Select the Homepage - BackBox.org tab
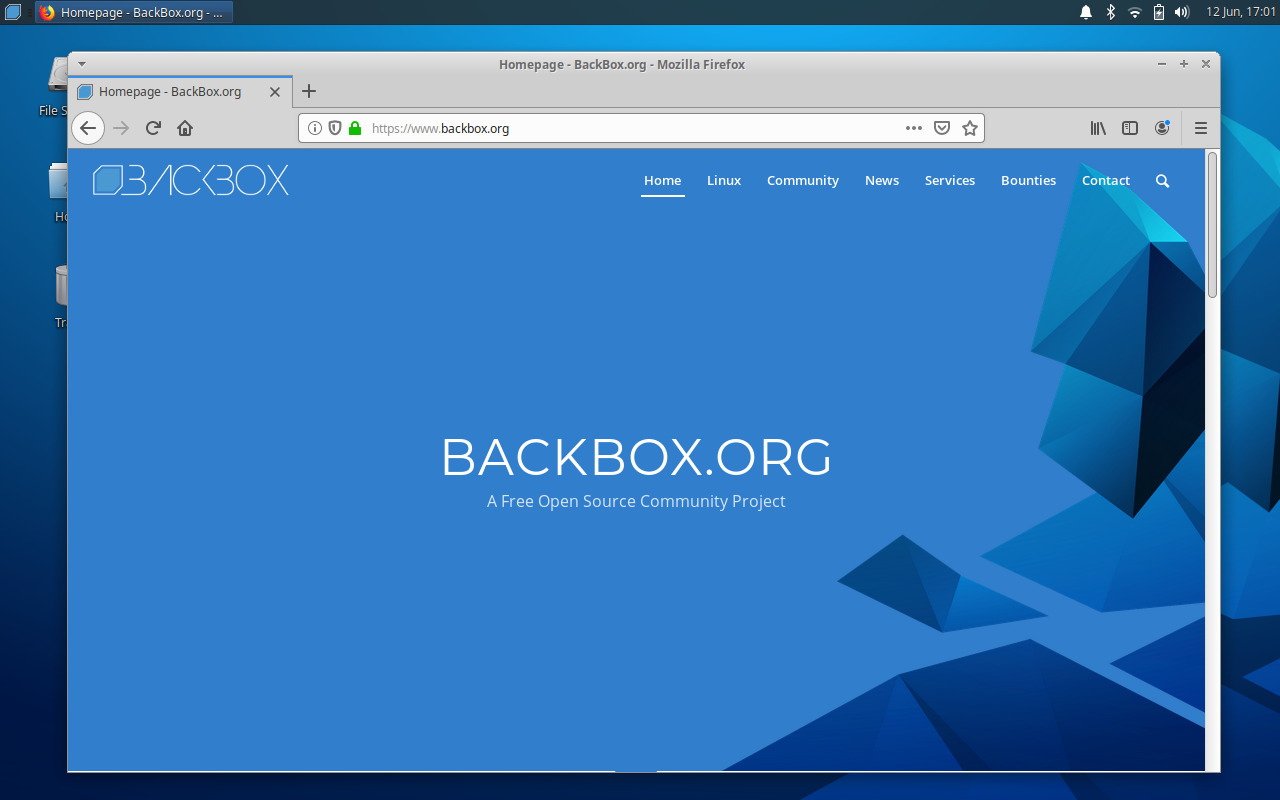The height and width of the screenshot is (800, 1280). 180,91
